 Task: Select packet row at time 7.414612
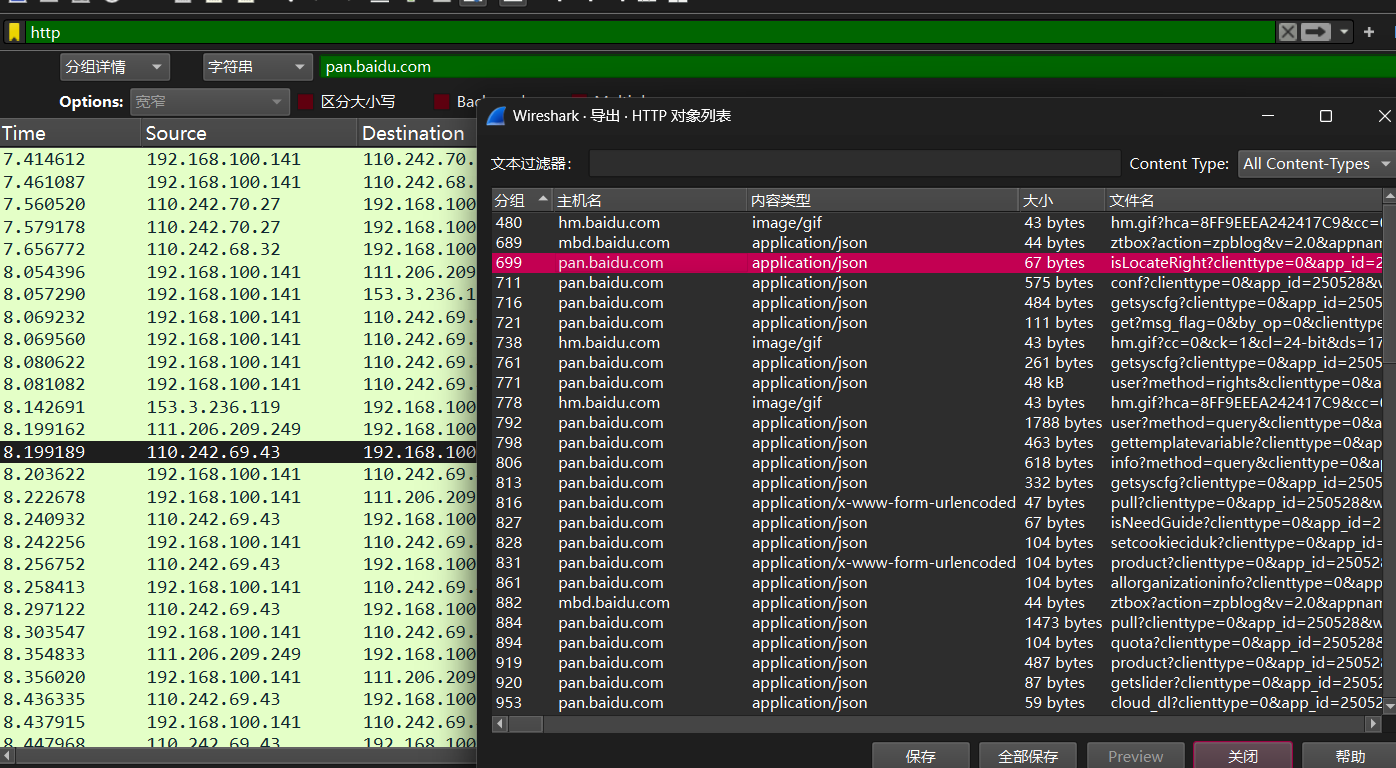click(x=238, y=159)
